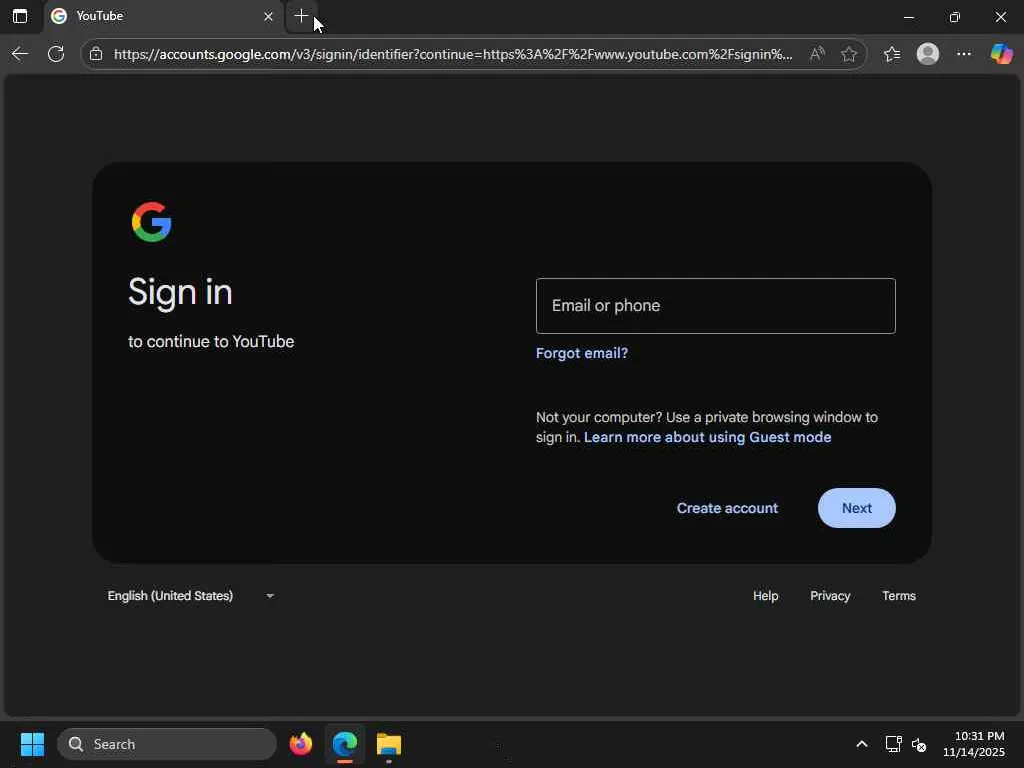Expand English (United States) language dropdown
Screen dimensions: 1024x768
pos(191,596)
